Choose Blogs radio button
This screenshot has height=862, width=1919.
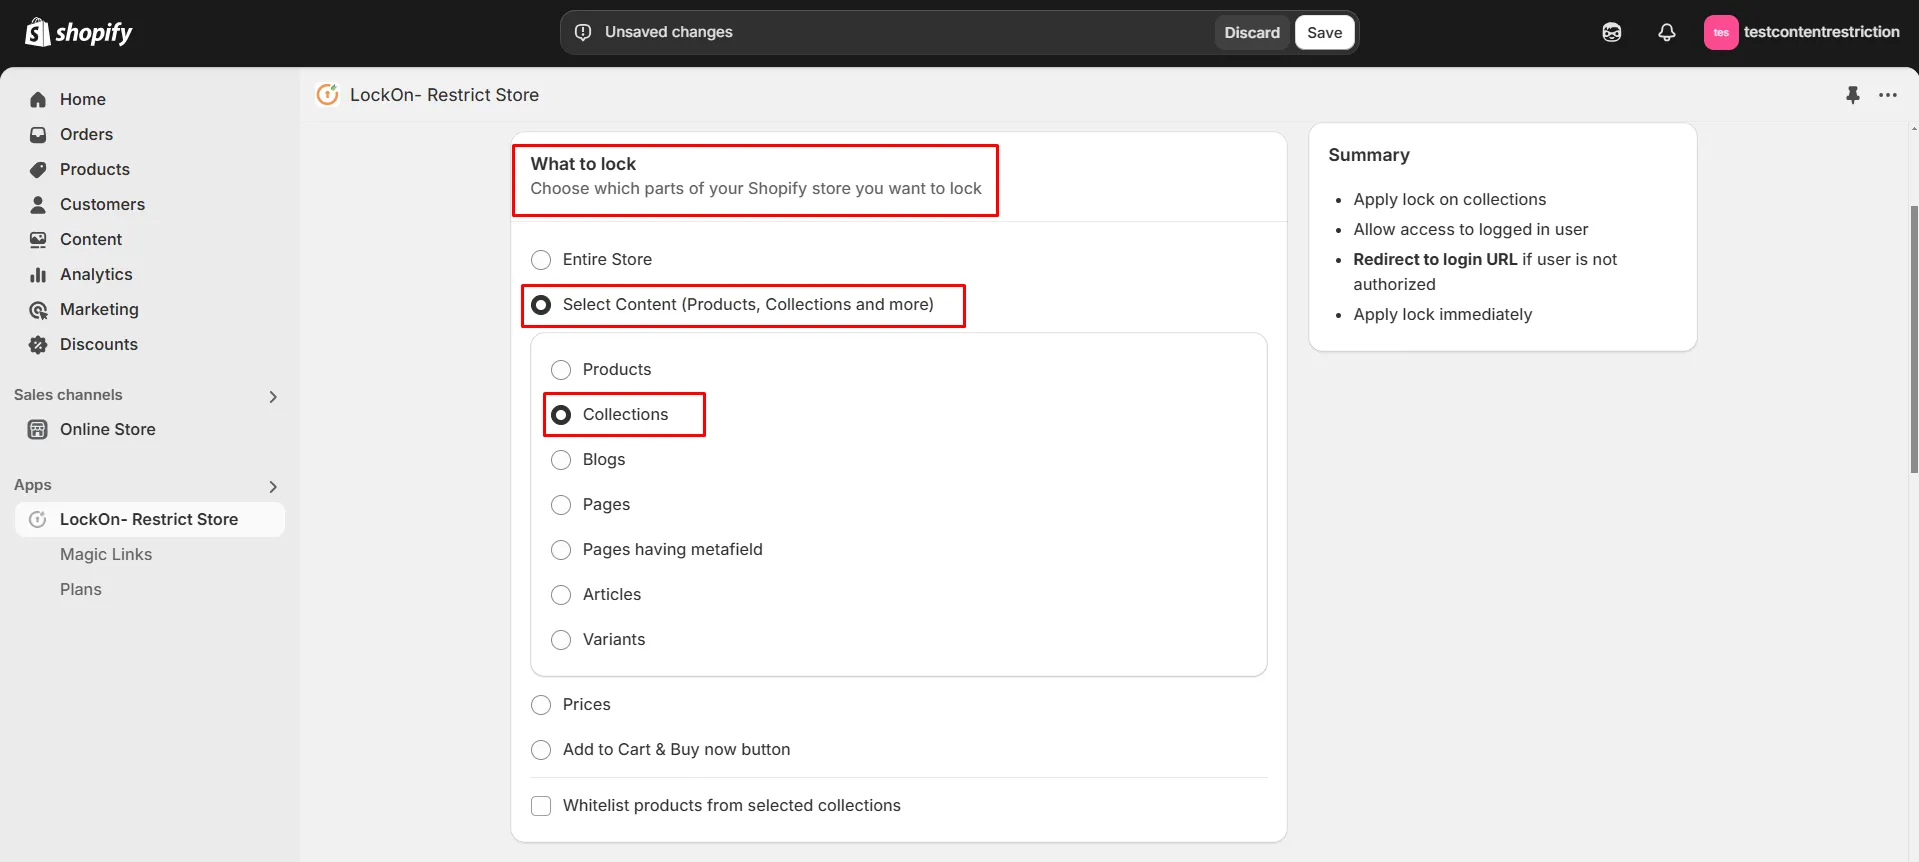561,460
